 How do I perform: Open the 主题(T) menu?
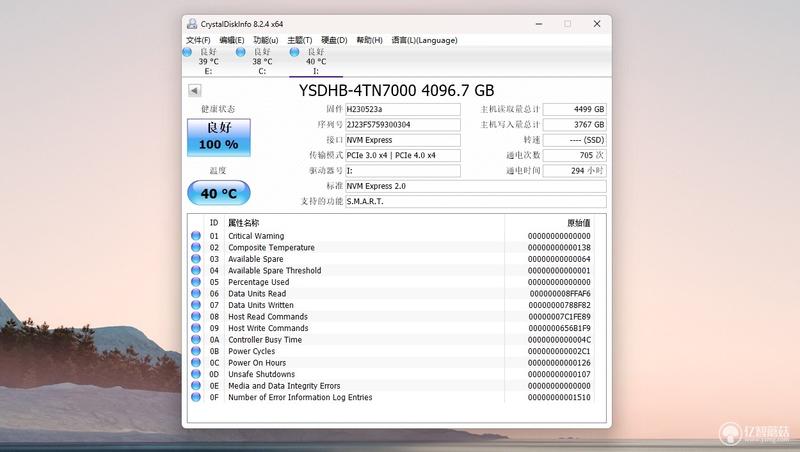click(299, 40)
